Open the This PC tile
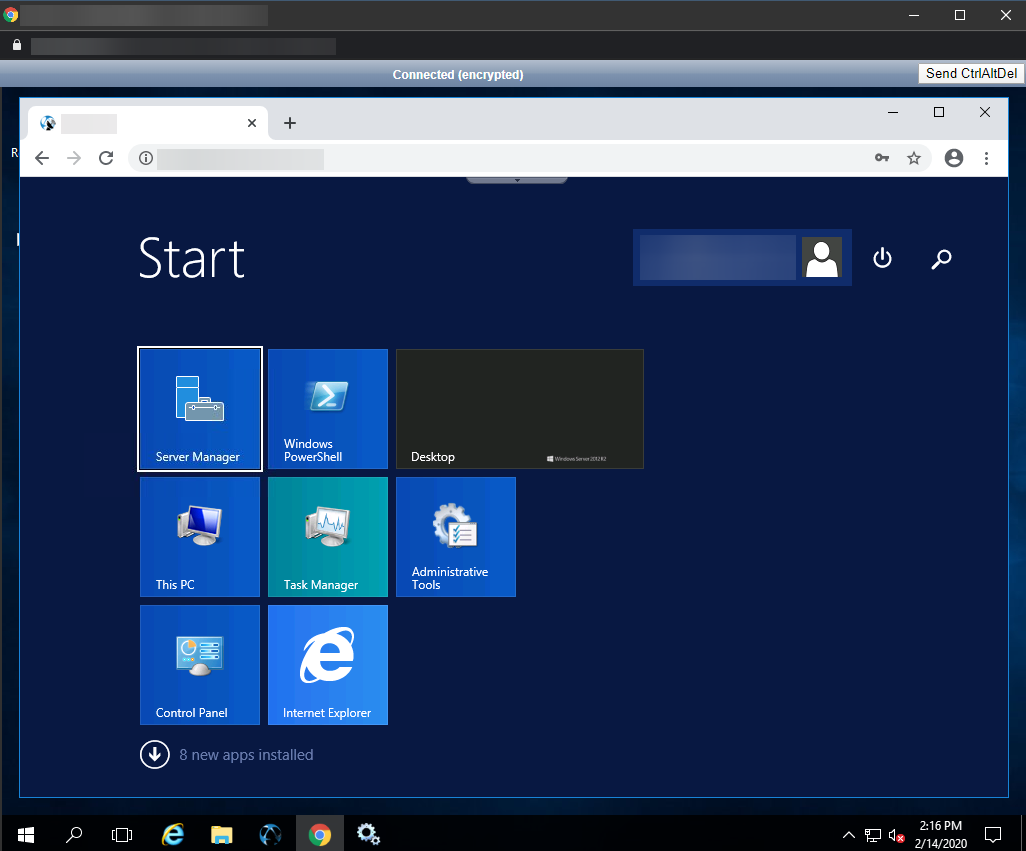The height and width of the screenshot is (851, 1026). (200, 537)
